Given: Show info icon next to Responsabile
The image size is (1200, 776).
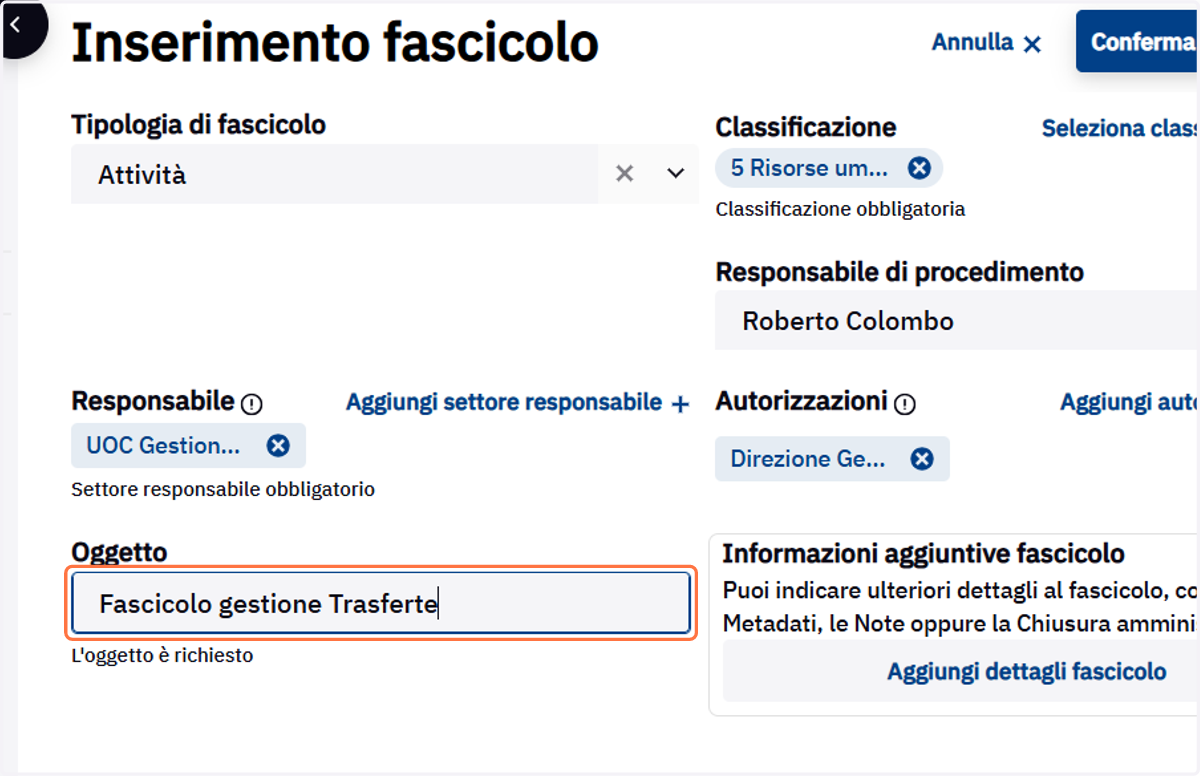Looking at the screenshot, I should coord(252,404).
